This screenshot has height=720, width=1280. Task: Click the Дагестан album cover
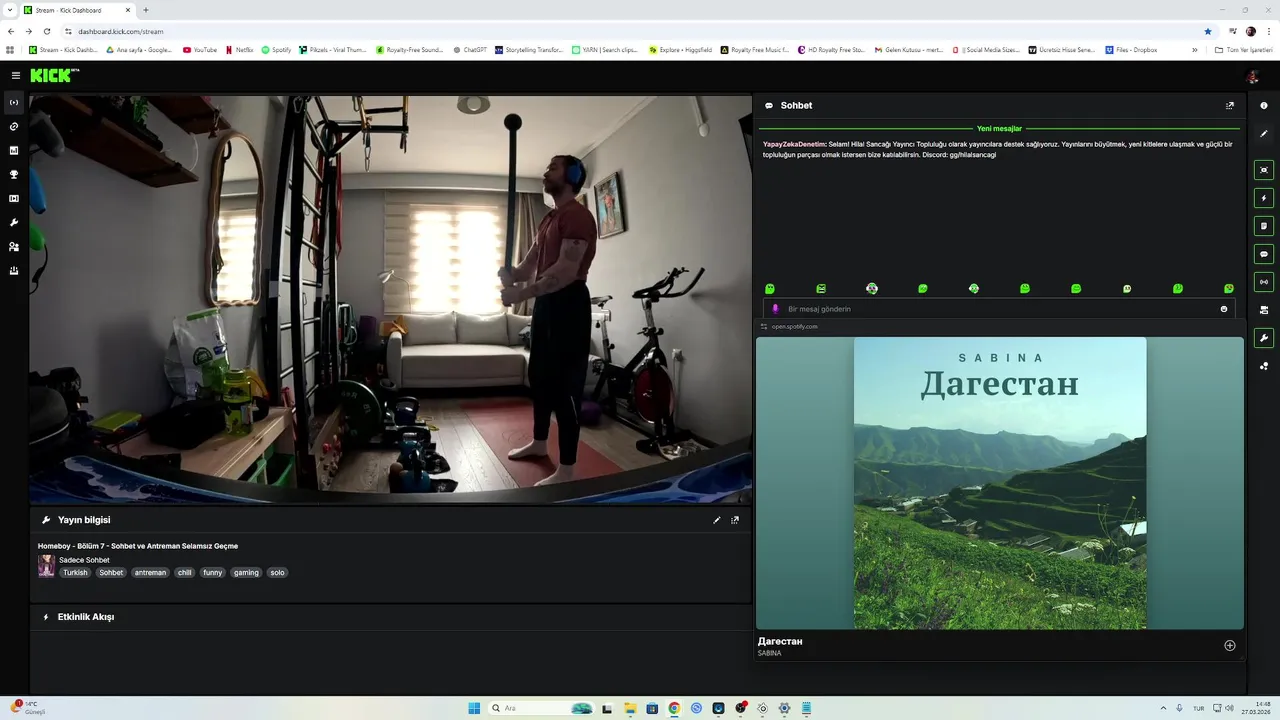click(x=1000, y=483)
